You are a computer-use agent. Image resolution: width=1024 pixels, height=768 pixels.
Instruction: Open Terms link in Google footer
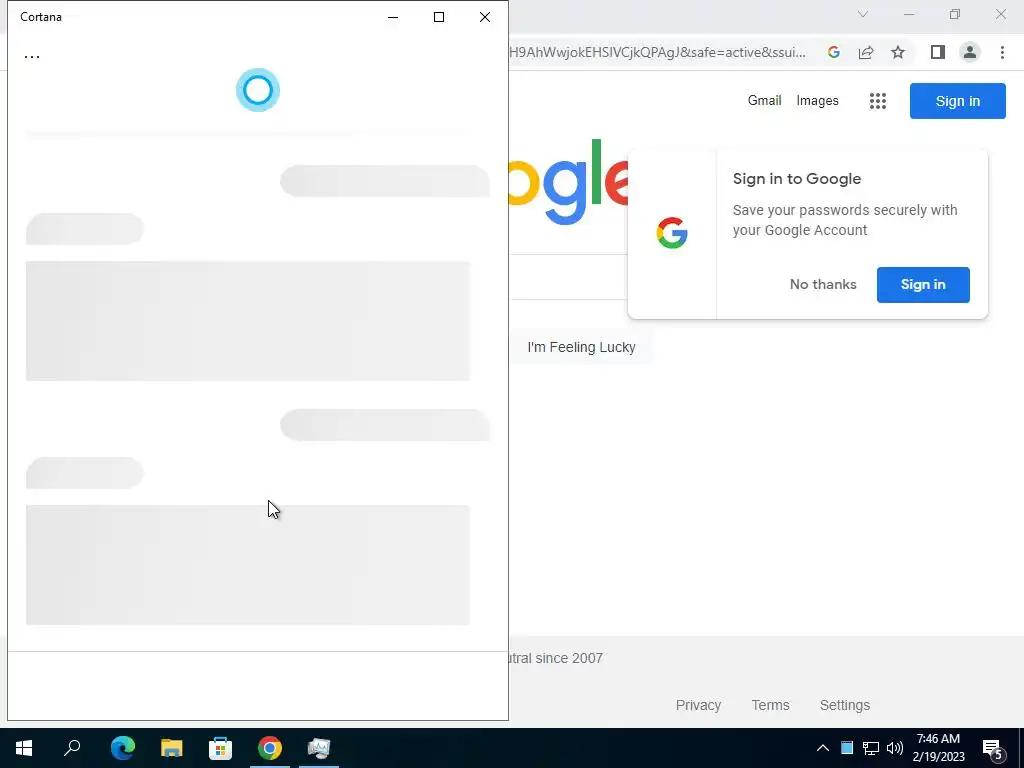770,705
